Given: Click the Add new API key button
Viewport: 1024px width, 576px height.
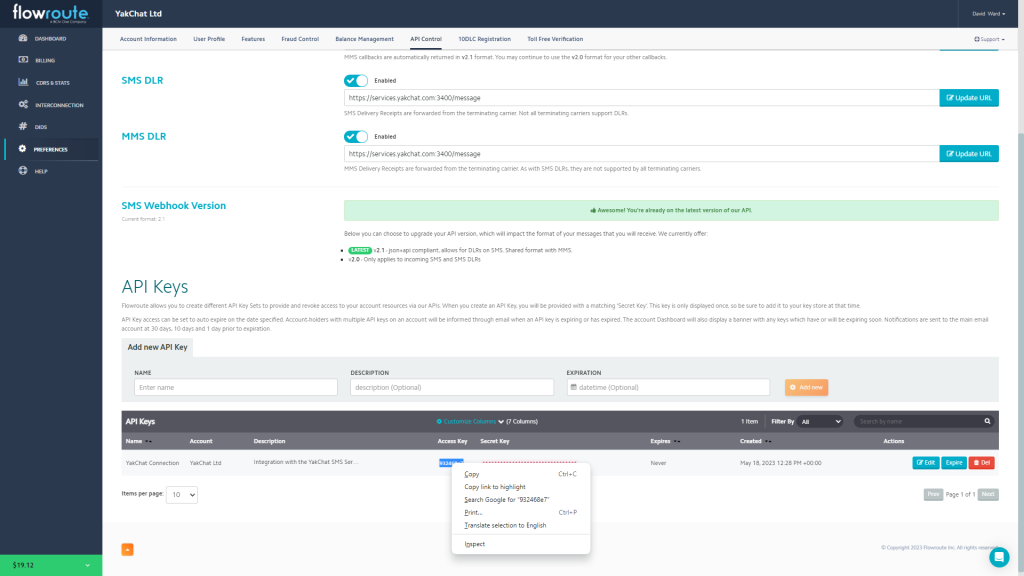Looking at the screenshot, I should coord(807,387).
